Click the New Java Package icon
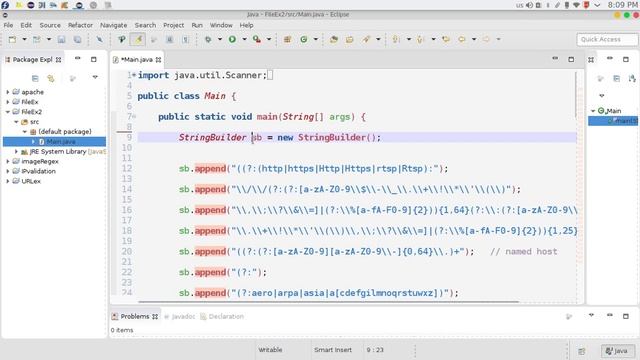The width and height of the screenshot is (640, 360). coord(287,39)
